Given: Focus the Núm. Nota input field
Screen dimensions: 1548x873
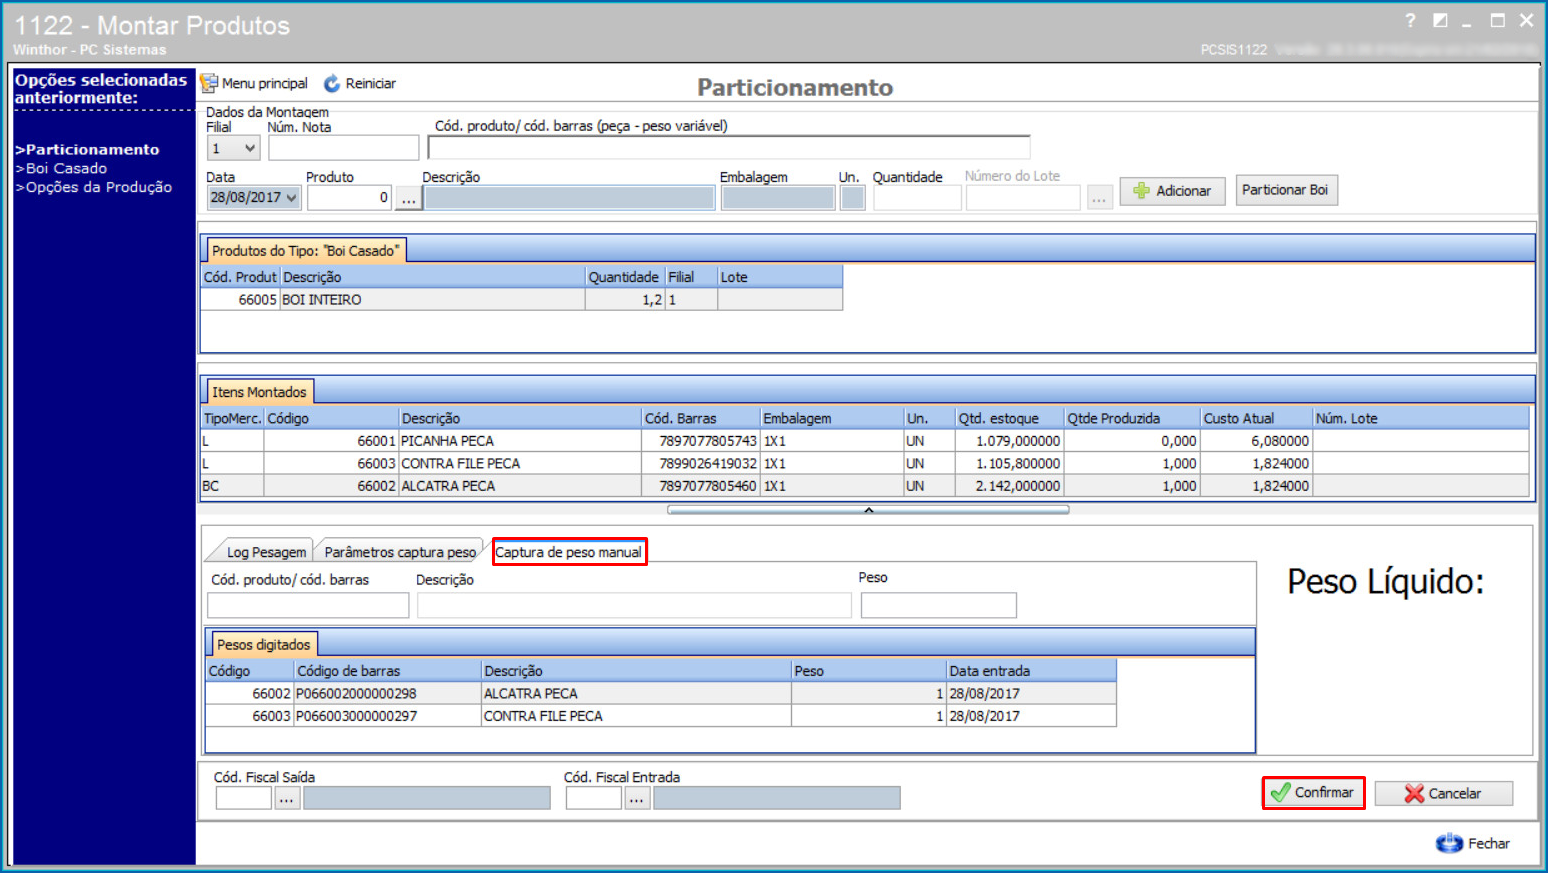Looking at the screenshot, I should [343, 148].
